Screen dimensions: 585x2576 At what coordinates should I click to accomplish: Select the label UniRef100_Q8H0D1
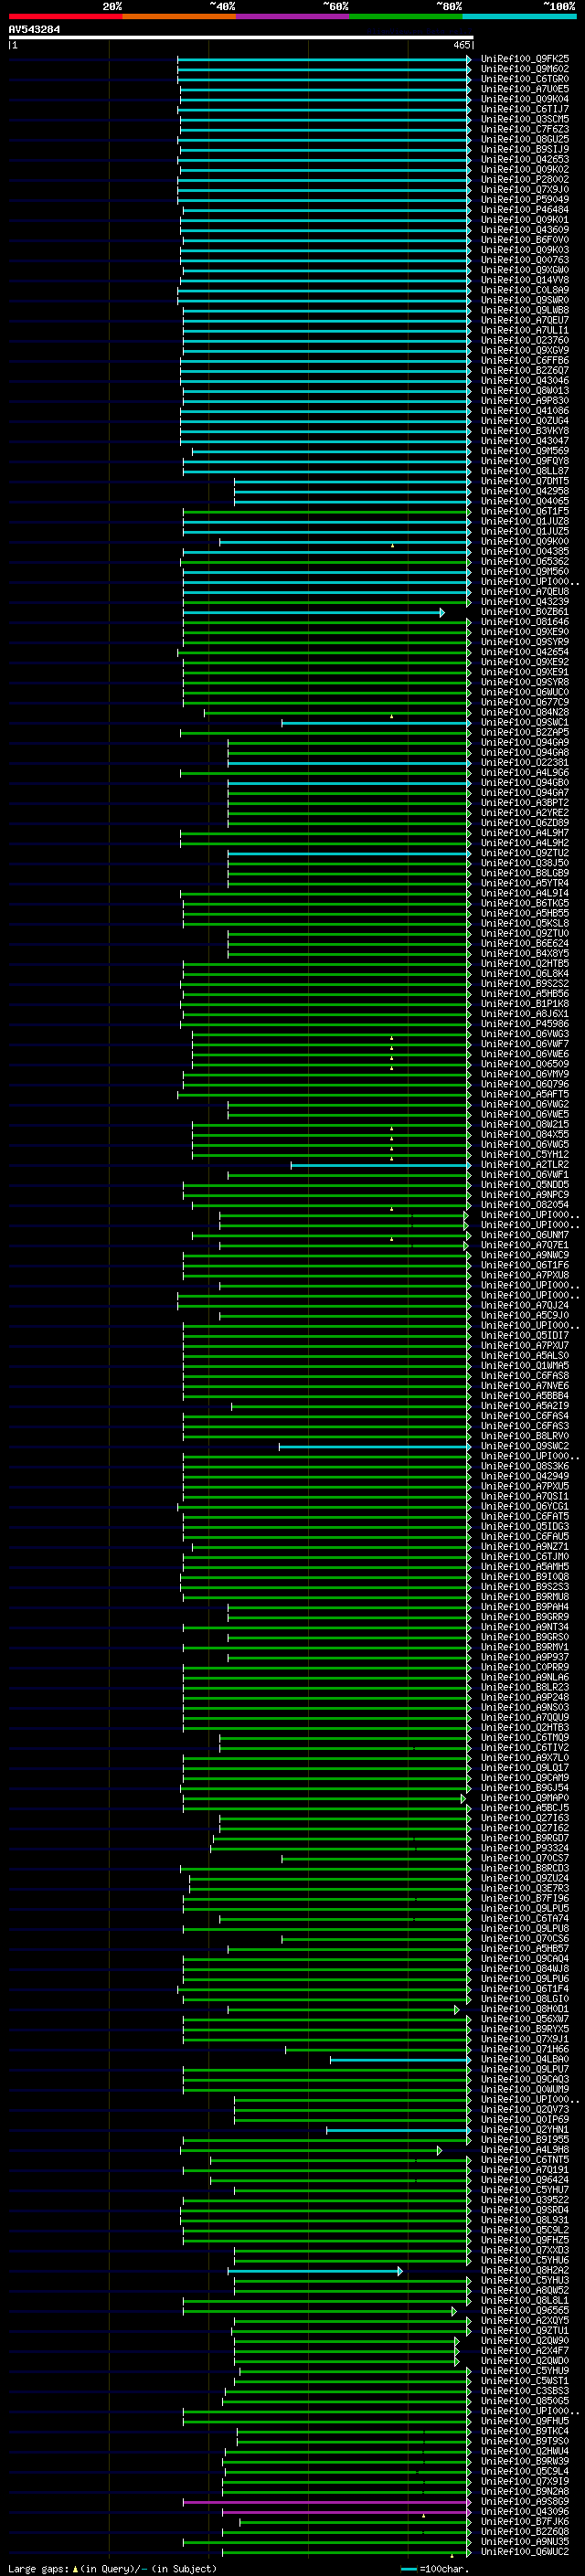pos(525,2011)
